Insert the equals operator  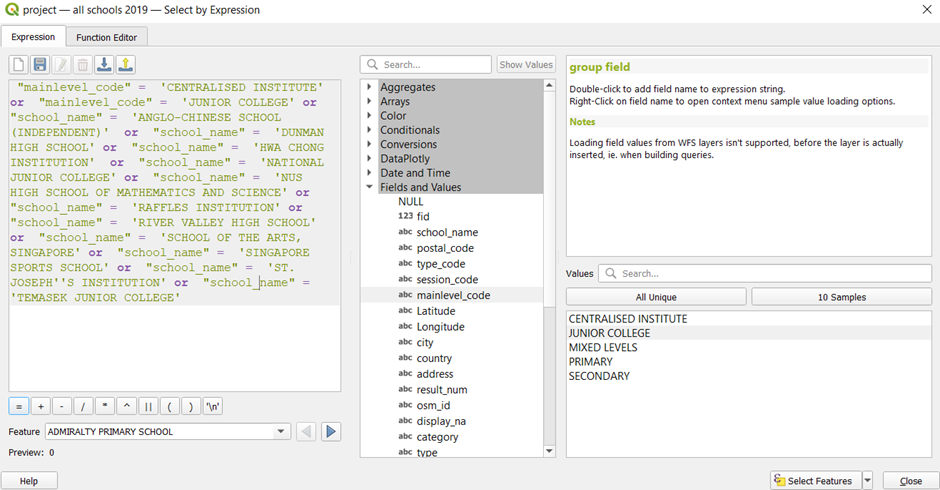point(19,406)
